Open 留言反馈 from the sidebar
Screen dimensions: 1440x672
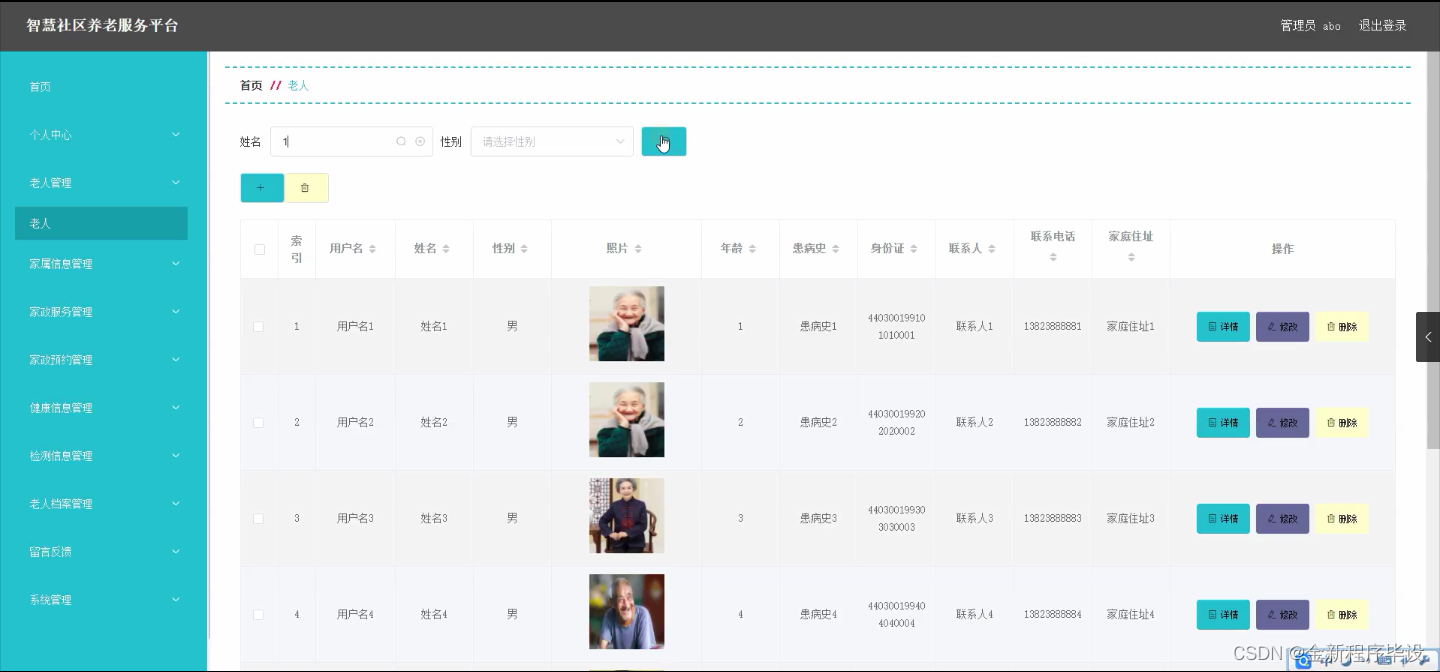51,551
